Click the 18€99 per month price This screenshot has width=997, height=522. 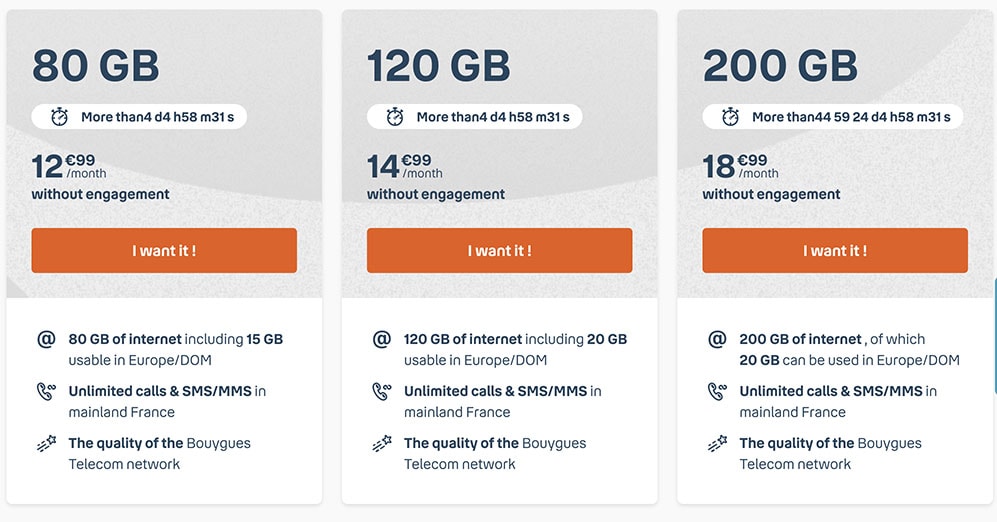[741, 167]
